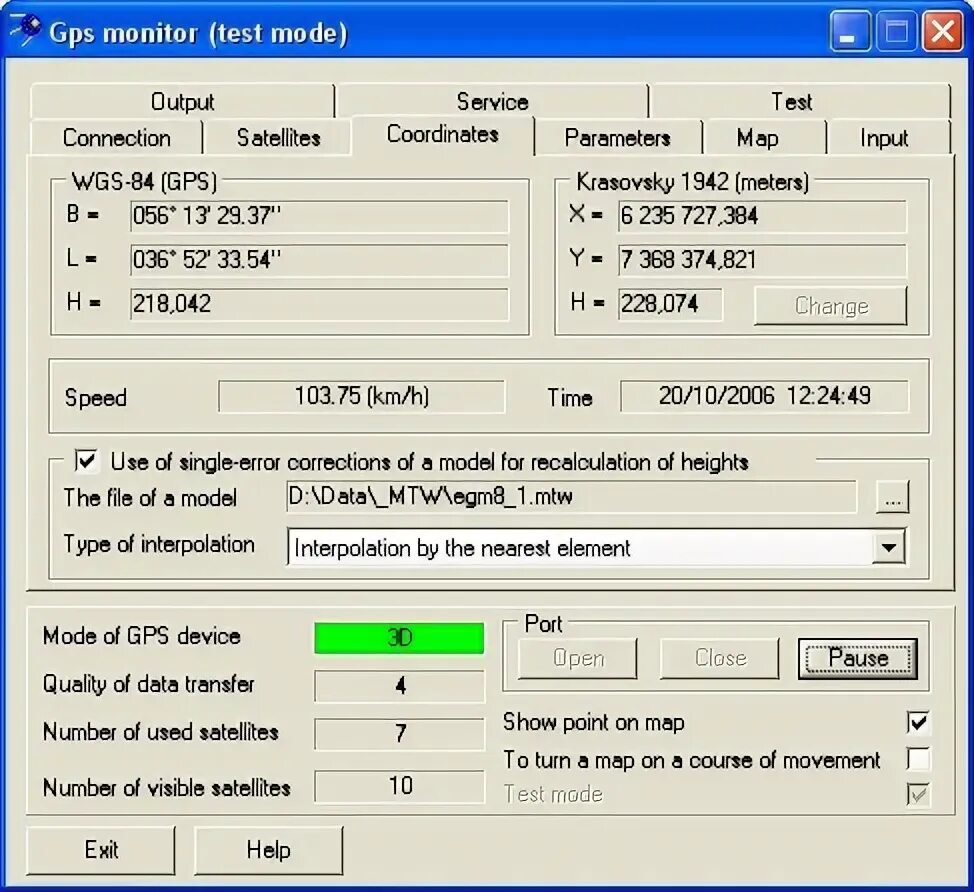
Task: Browse for model file with ... button
Action: point(892,497)
